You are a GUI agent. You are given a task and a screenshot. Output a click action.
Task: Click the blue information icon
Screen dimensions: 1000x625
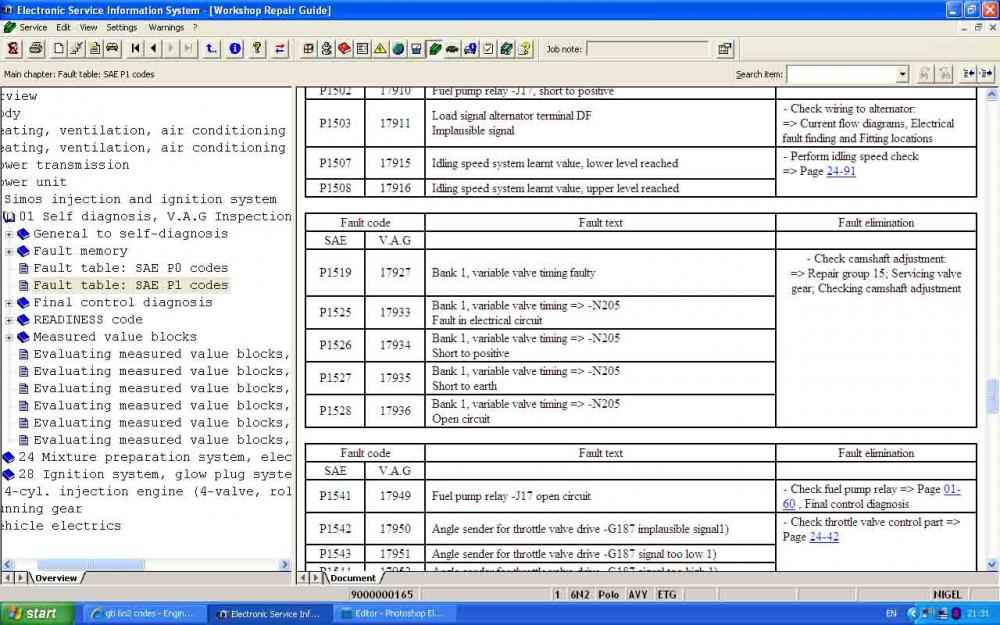235,48
